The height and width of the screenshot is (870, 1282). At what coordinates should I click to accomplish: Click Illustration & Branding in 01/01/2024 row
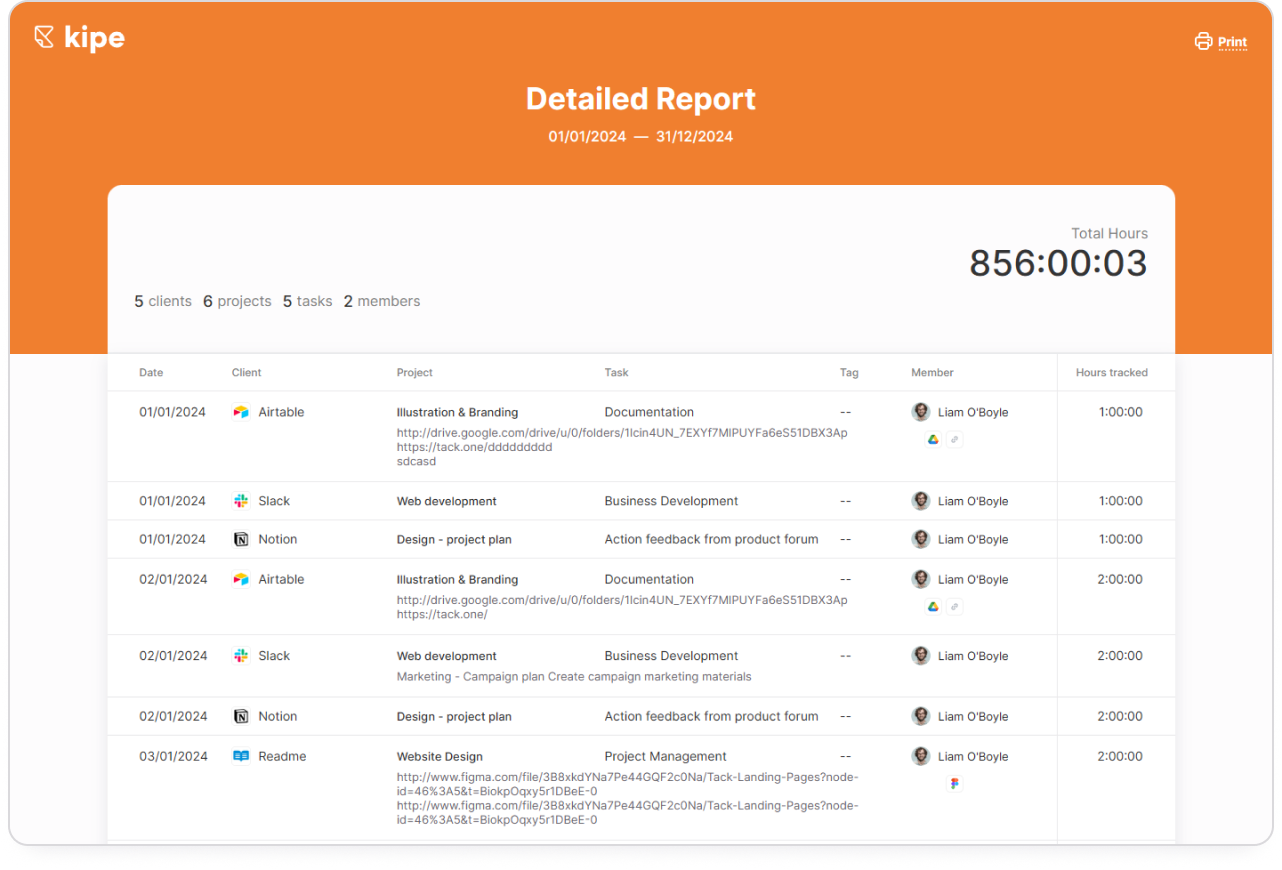tap(457, 412)
